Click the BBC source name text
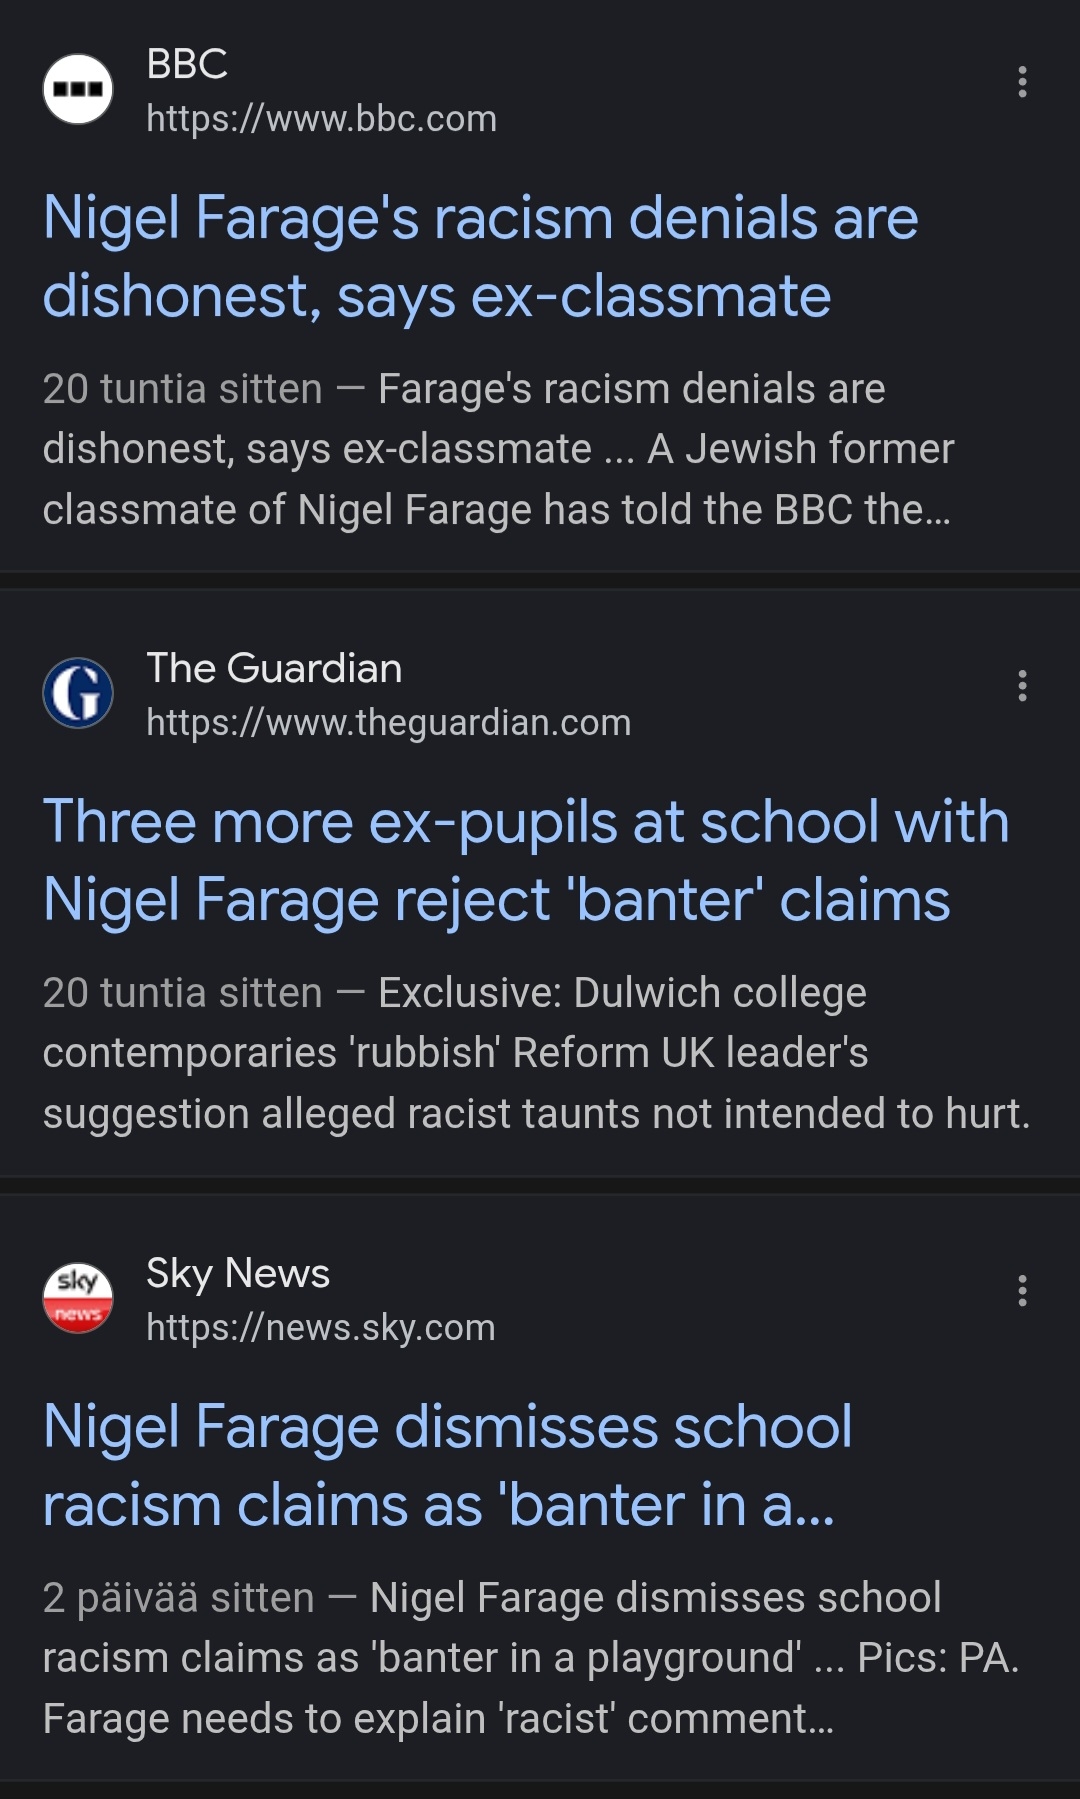The width and height of the screenshot is (1080, 1799). [187, 64]
